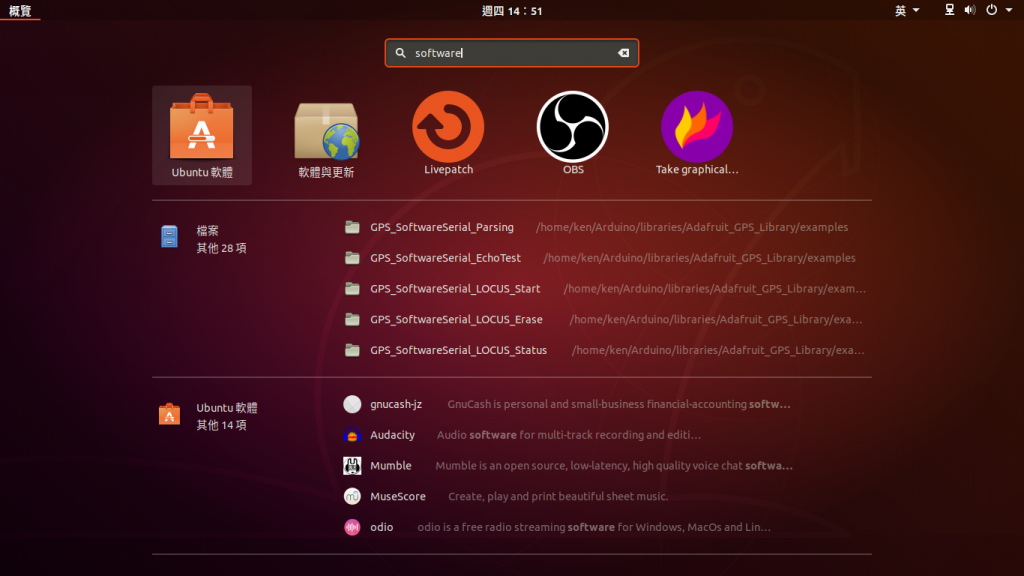
Task: Show 其他 14 項 more software results
Action: pos(221,425)
